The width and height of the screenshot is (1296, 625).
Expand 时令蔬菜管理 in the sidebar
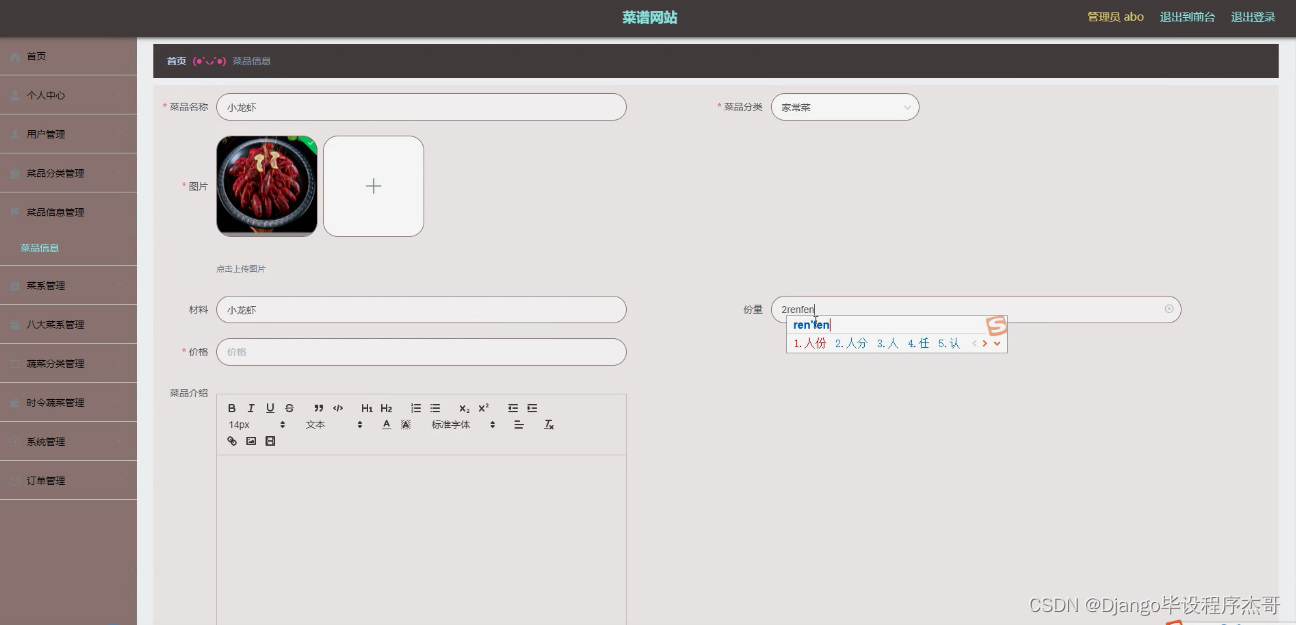click(x=68, y=402)
